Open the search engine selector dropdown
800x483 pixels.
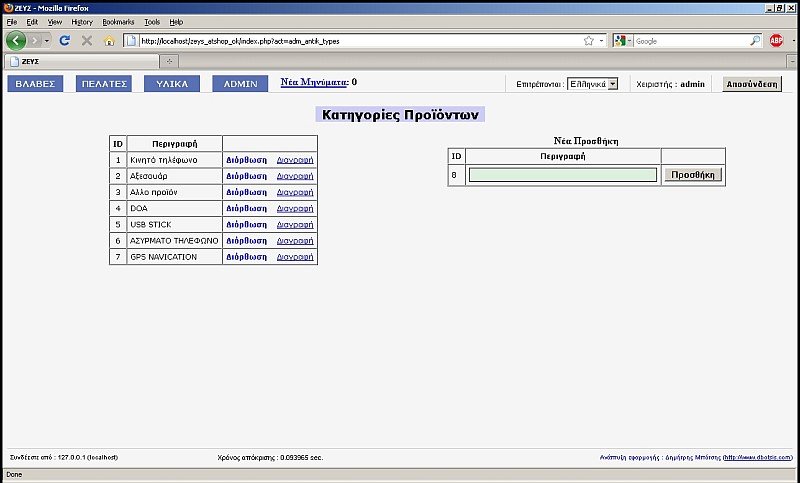tap(630, 41)
